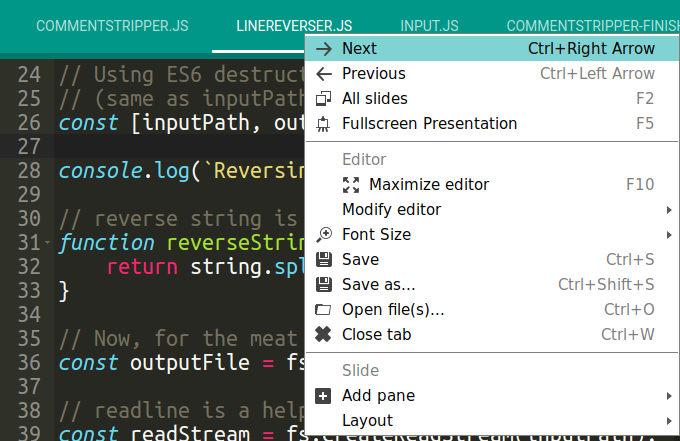Image resolution: width=680 pixels, height=441 pixels.
Task: Click the folder icon next to Open file(s)
Action: point(323,310)
